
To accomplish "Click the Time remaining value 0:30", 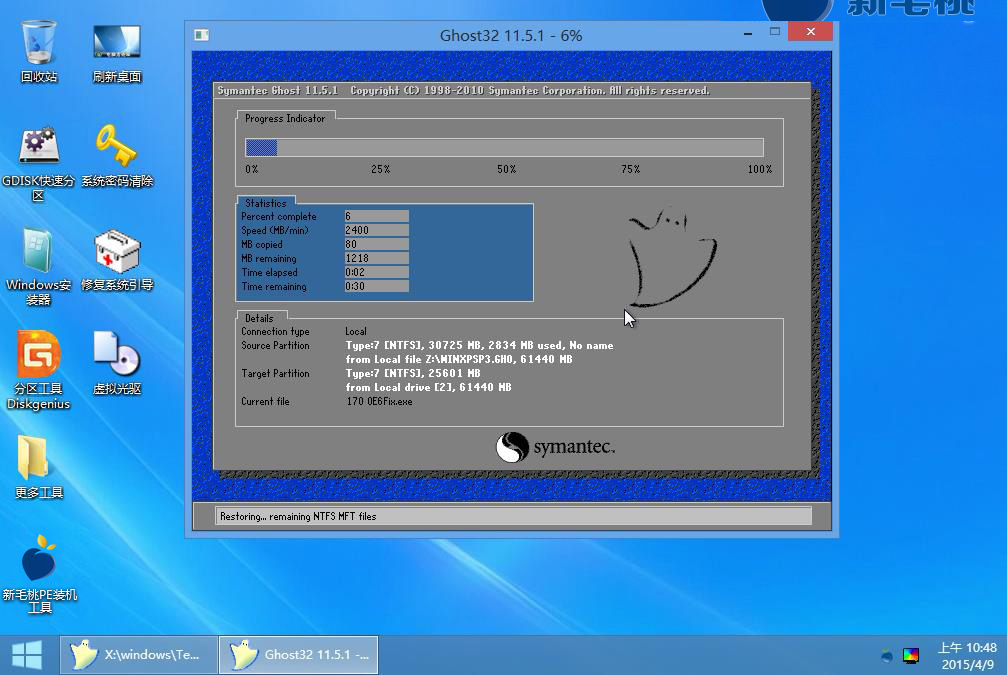I will [x=376, y=286].
